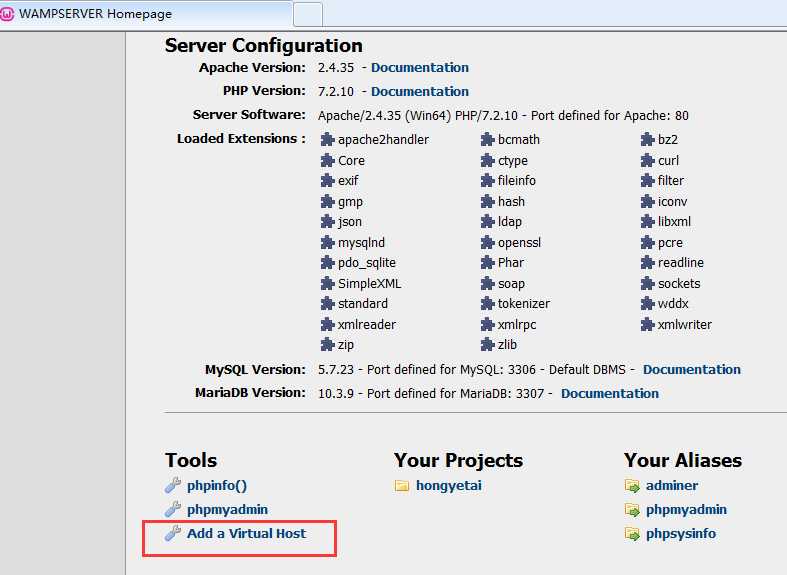Open PHP Version Documentation link

pyautogui.click(x=420, y=92)
